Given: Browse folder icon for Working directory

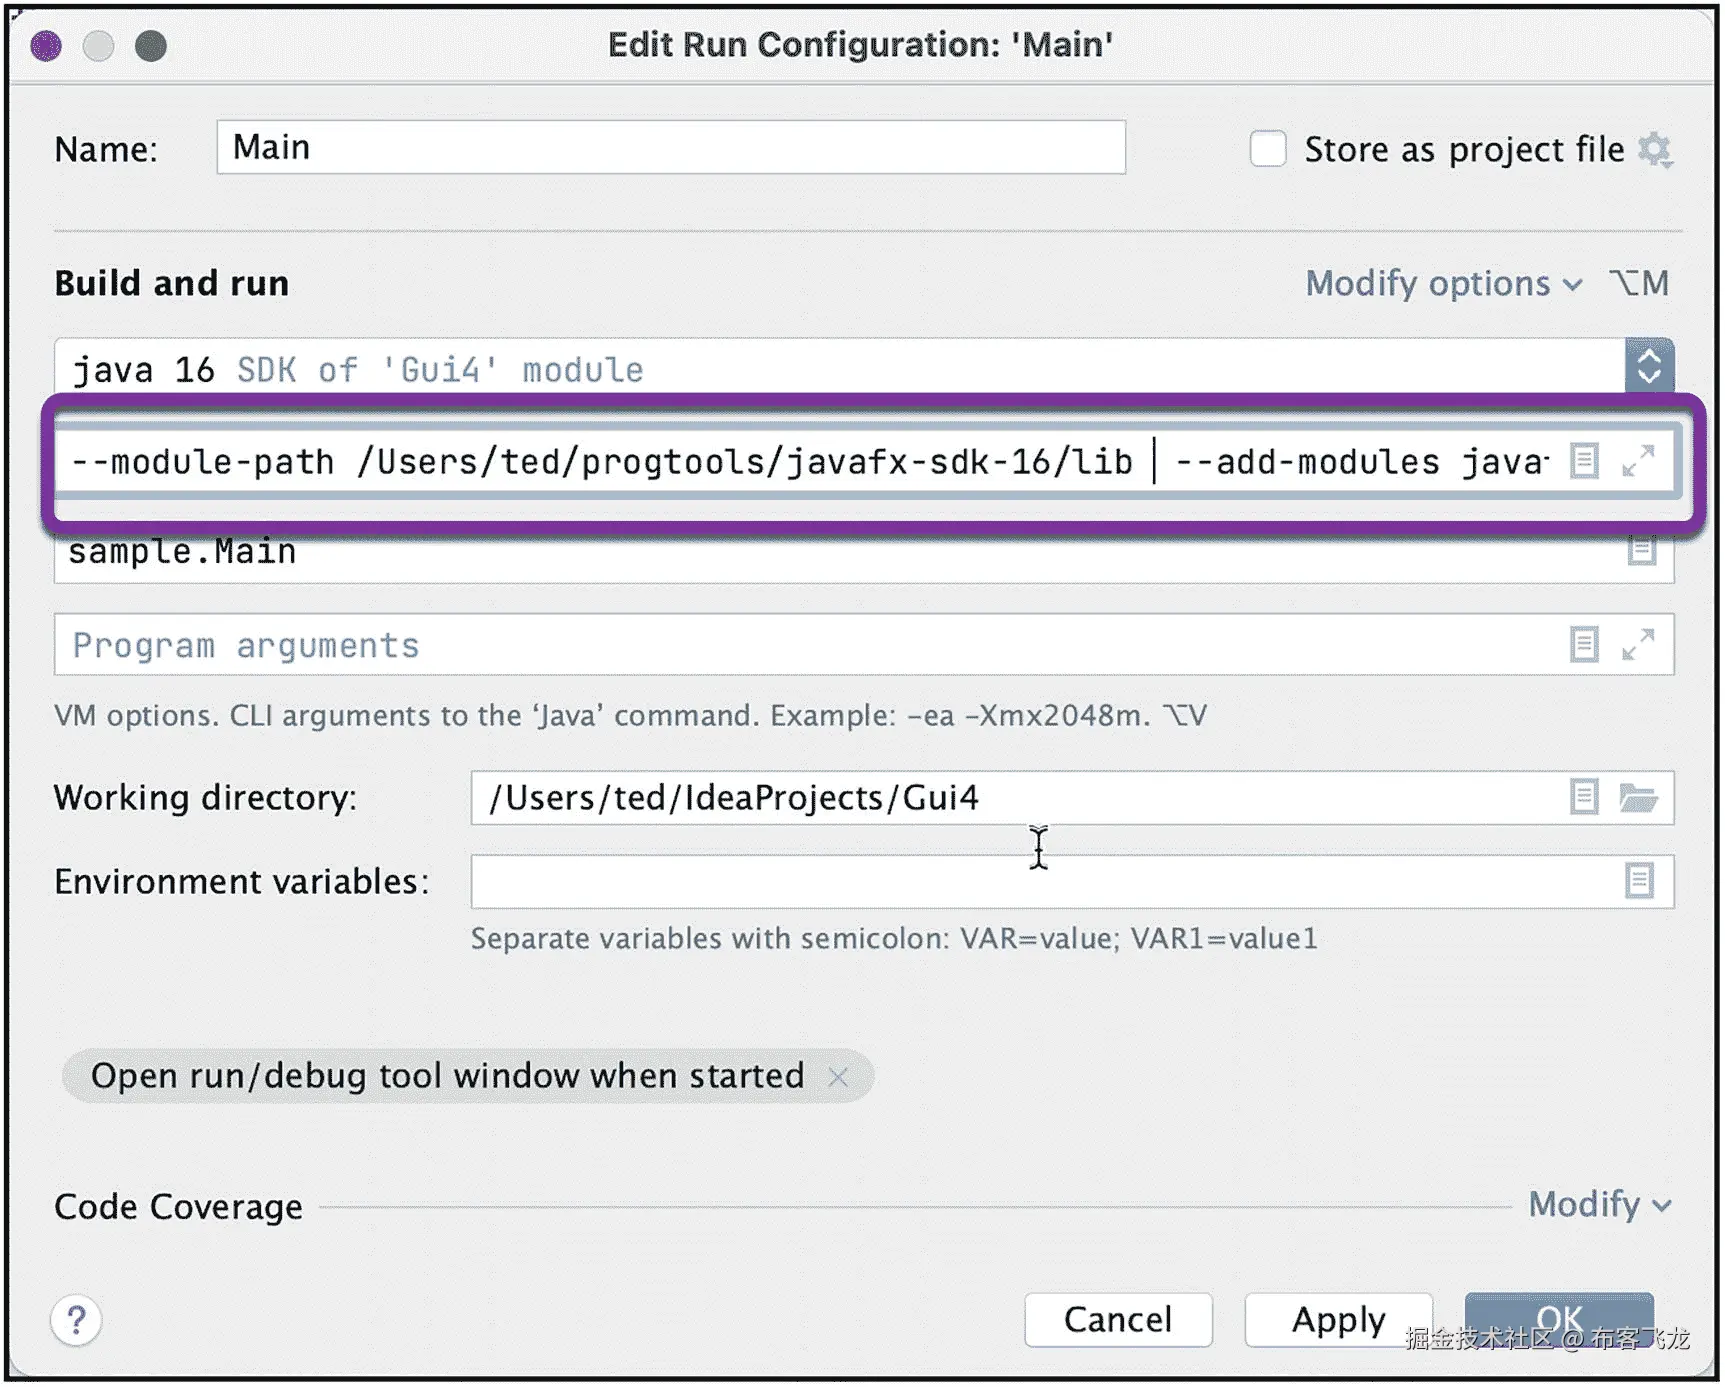Looking at the screenshot, I should [x=1638, y=797].
